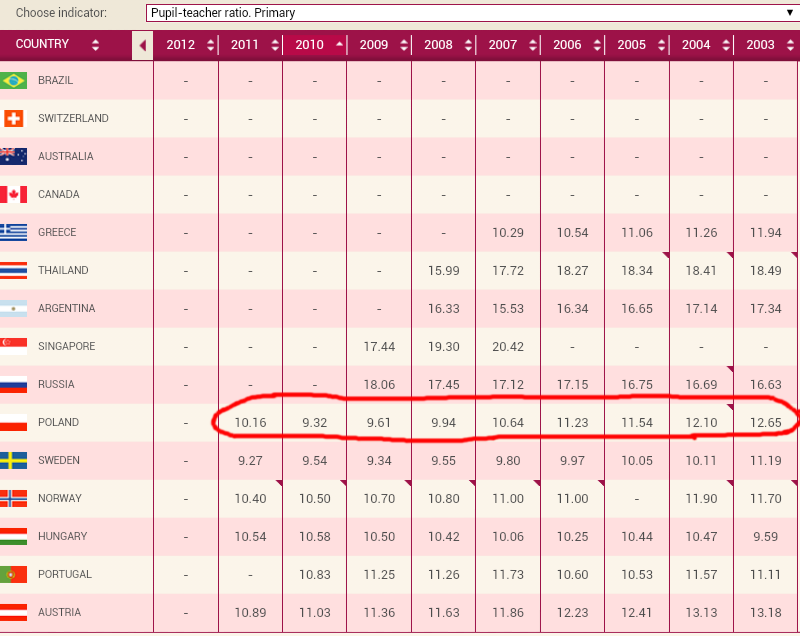The width and height of the screenshot is (800, 636).
Task: Sort by the 2012 column header
Action: (x=186, y=45)
